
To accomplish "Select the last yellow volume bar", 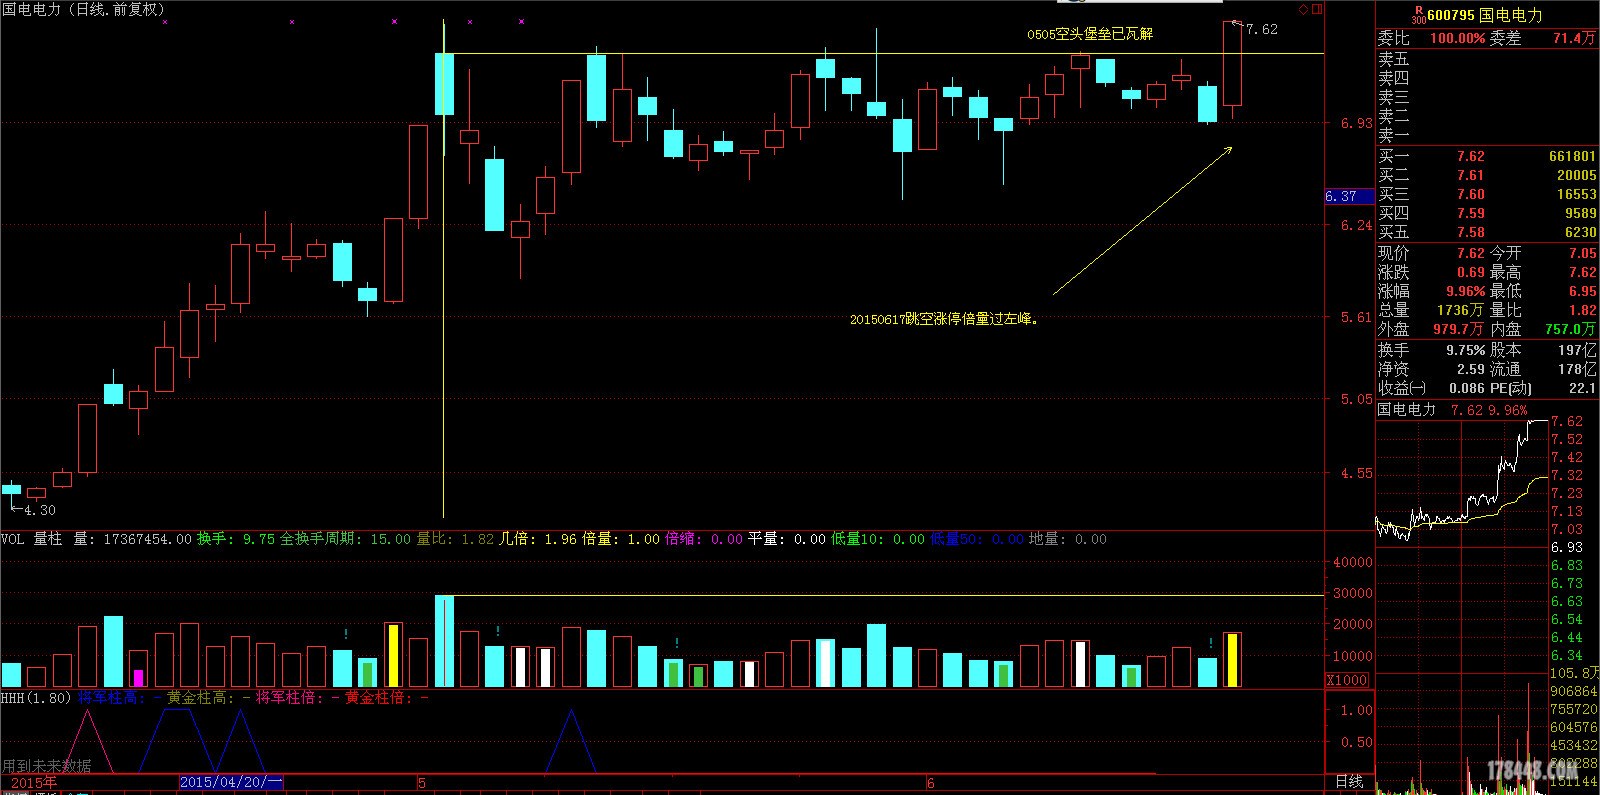I will [x=1232, y=660].
